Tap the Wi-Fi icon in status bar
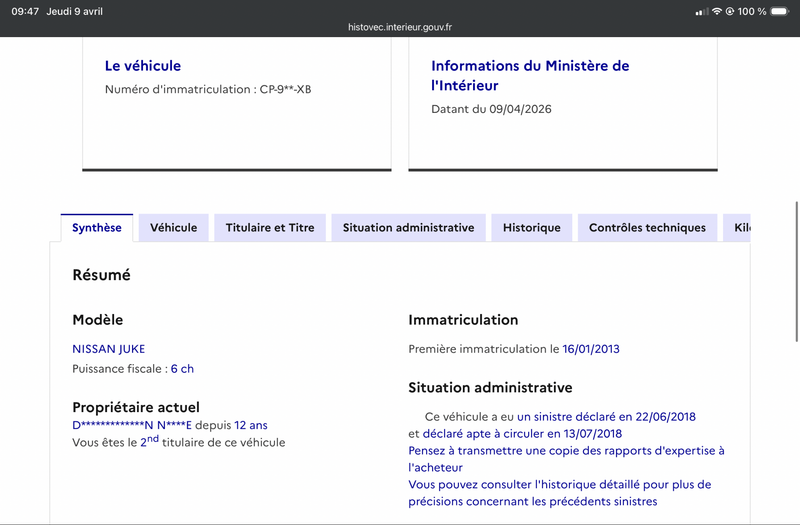Screen dimensions: 800x525 pyautogui.click(x=717, y=11)
